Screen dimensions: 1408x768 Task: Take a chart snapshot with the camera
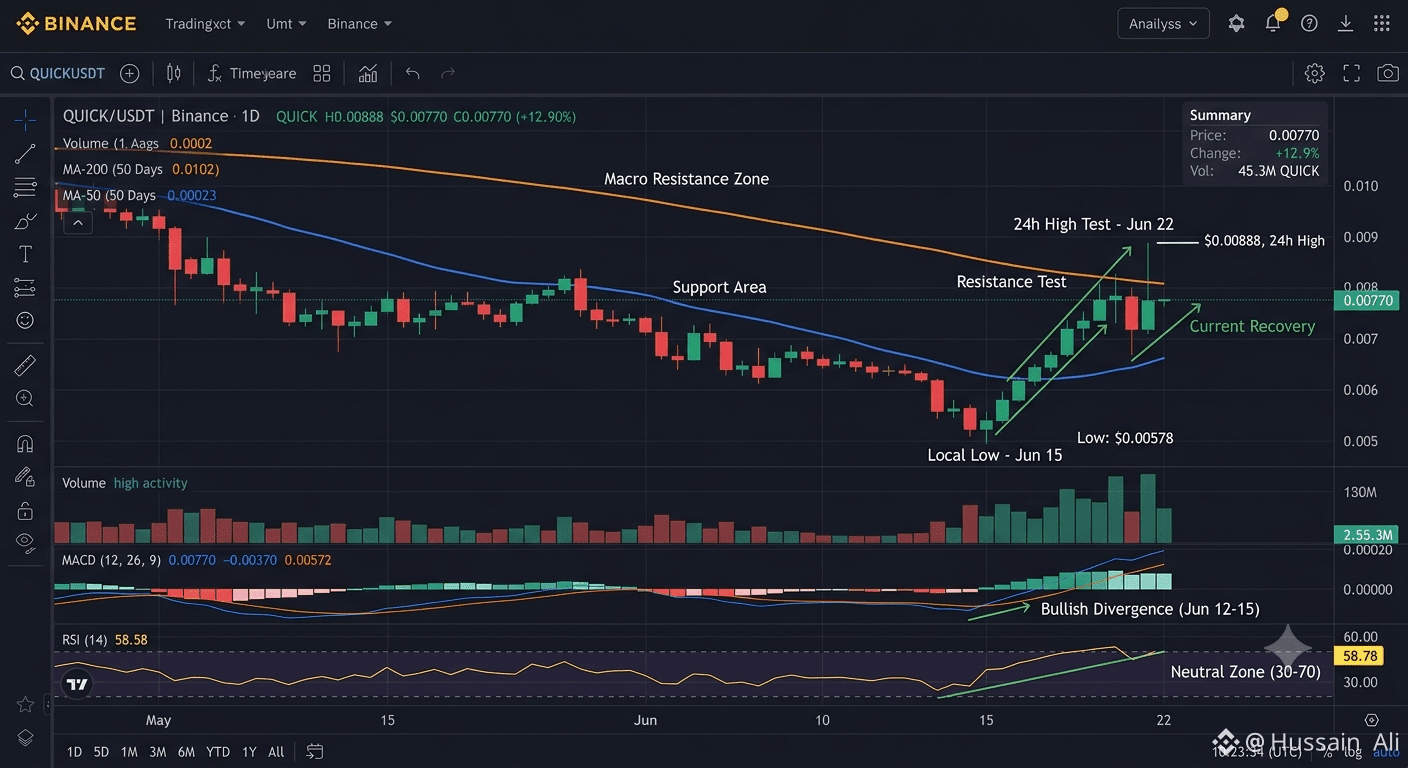1388,73
